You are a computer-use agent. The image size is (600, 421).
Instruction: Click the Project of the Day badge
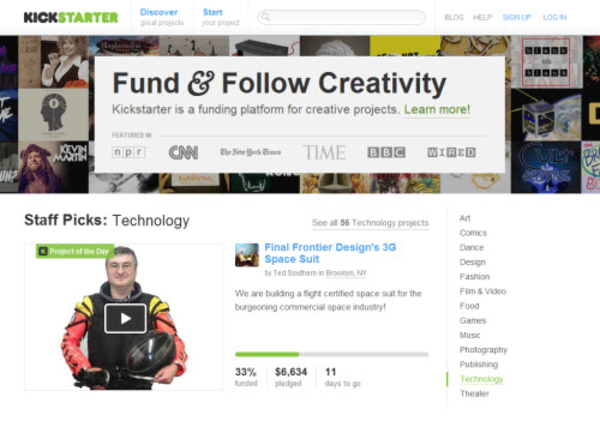click(x=75, y=251)
